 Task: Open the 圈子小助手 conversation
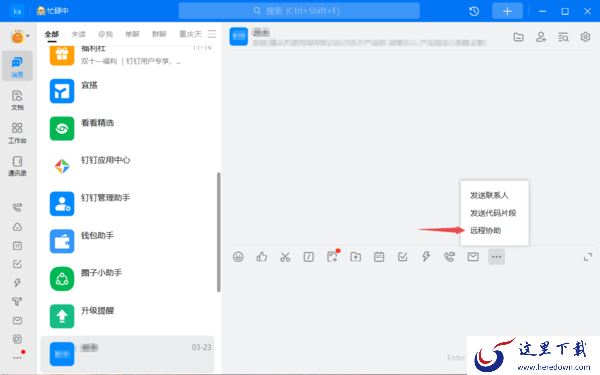tap(127, 279)
